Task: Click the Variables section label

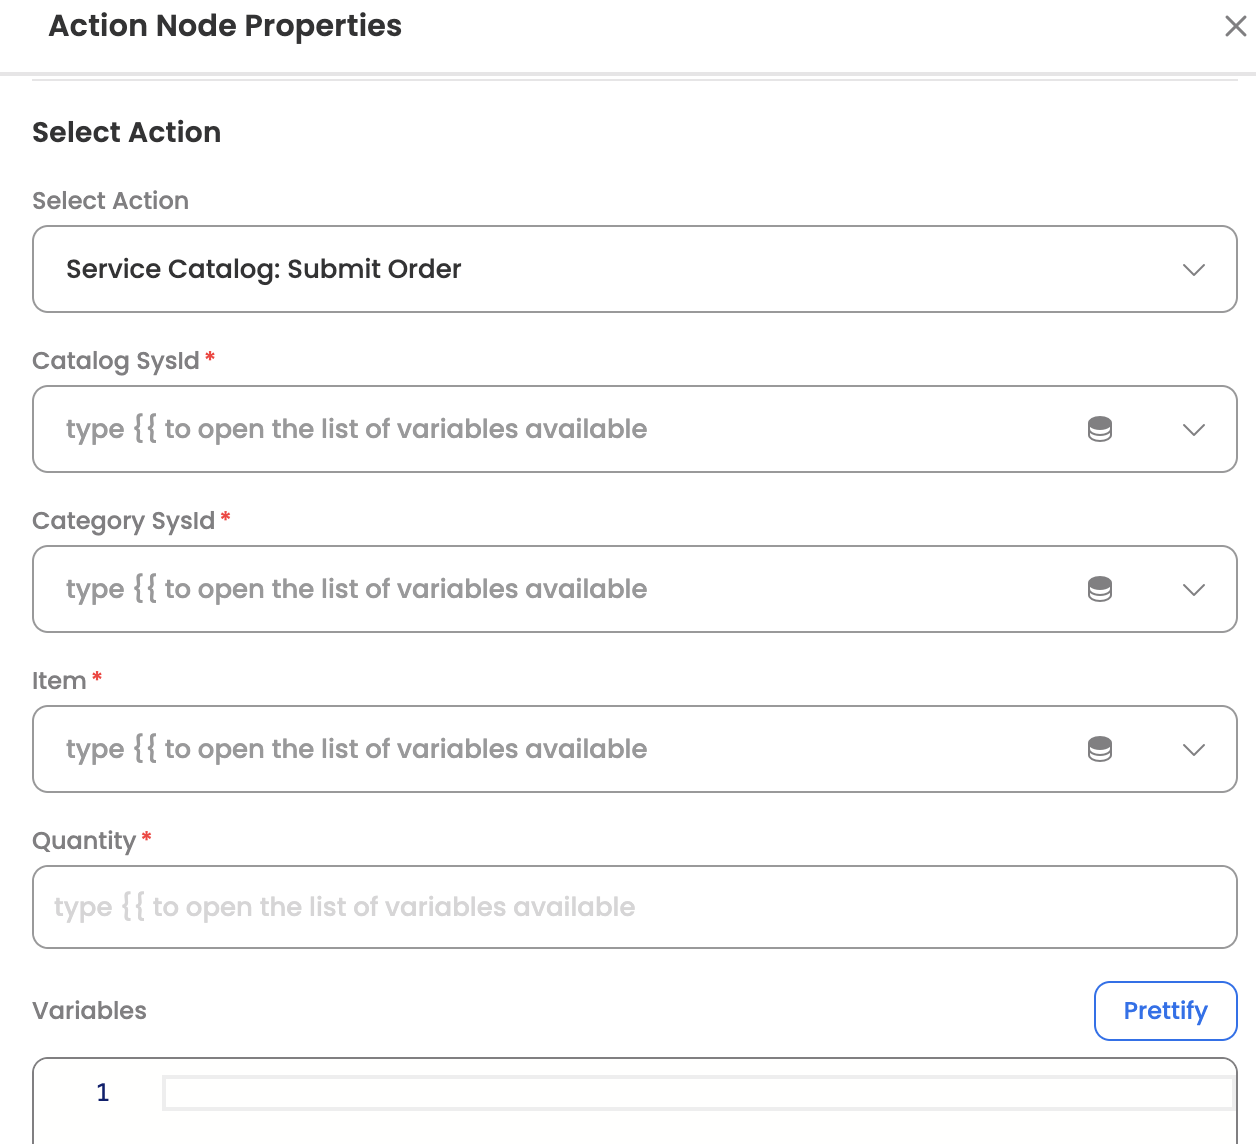Action: (89, 1011)
